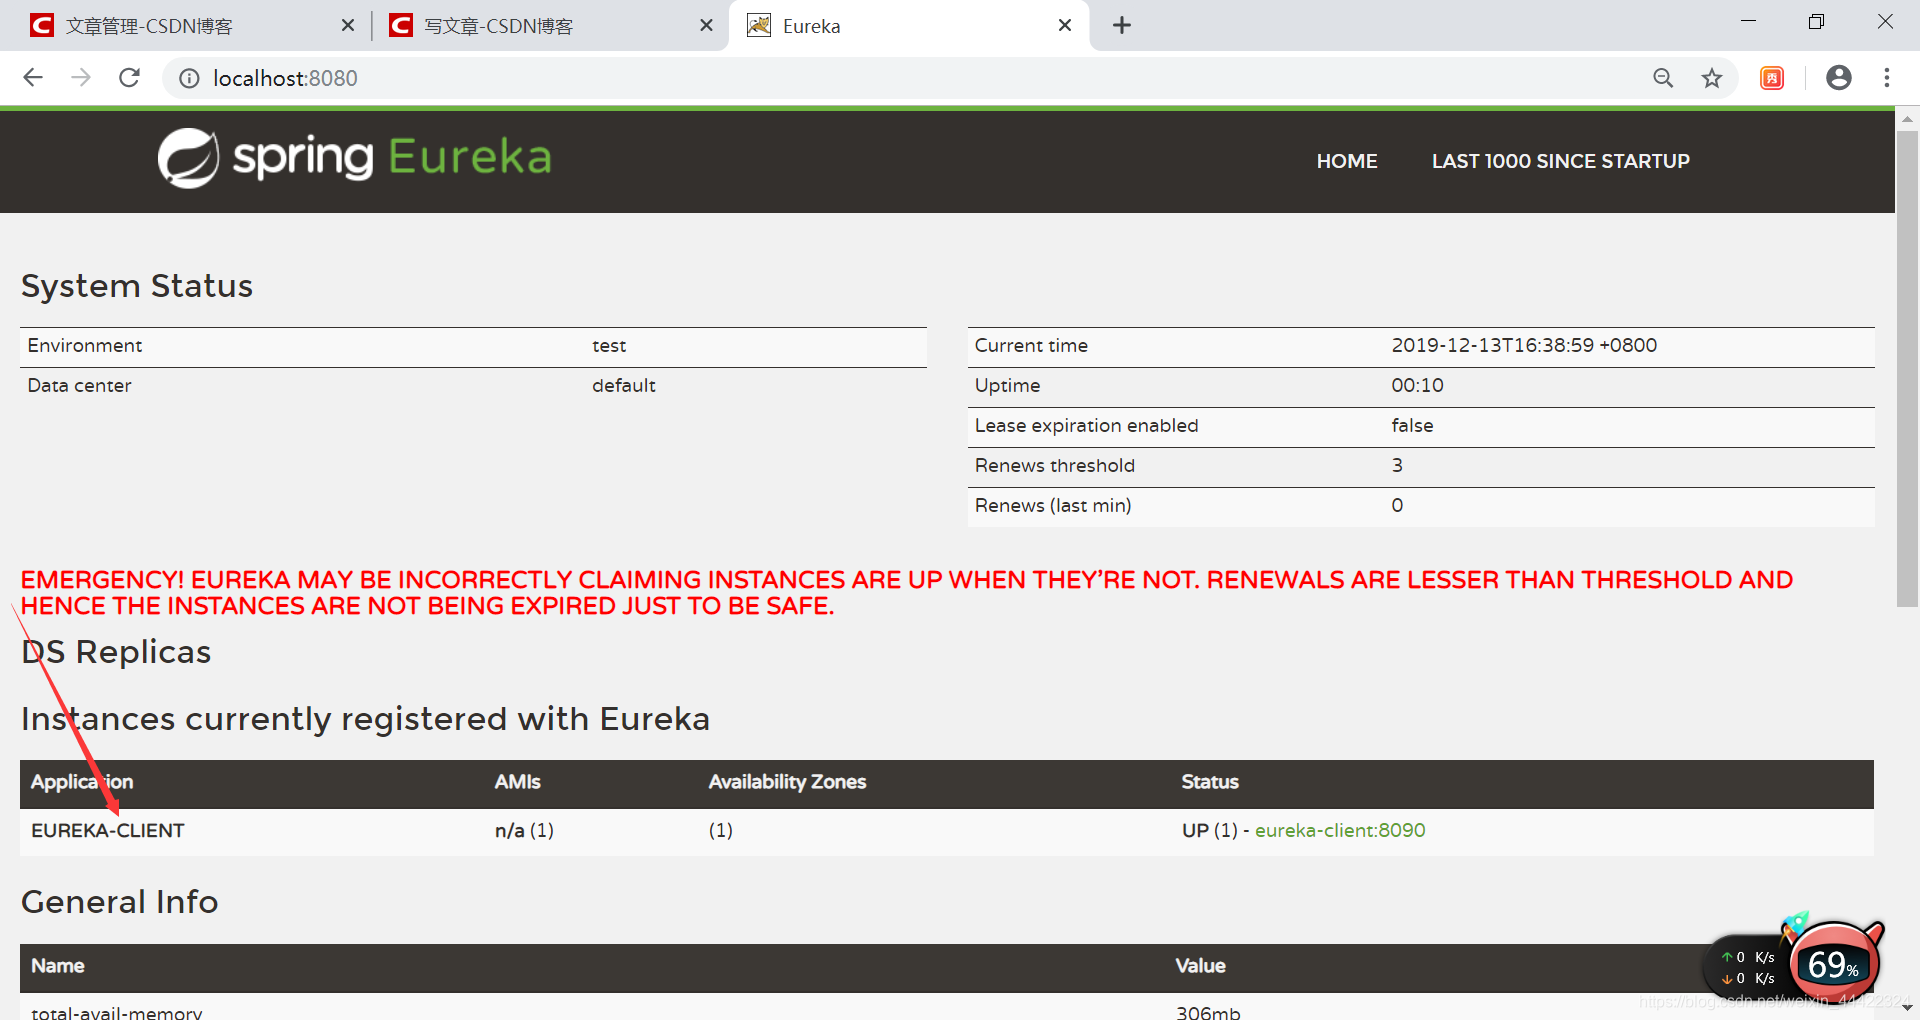The height and width of the screenshot is (1020, 1920).
Task: Open the eureka-client:8090 instance link
Action: (1340, 830)
